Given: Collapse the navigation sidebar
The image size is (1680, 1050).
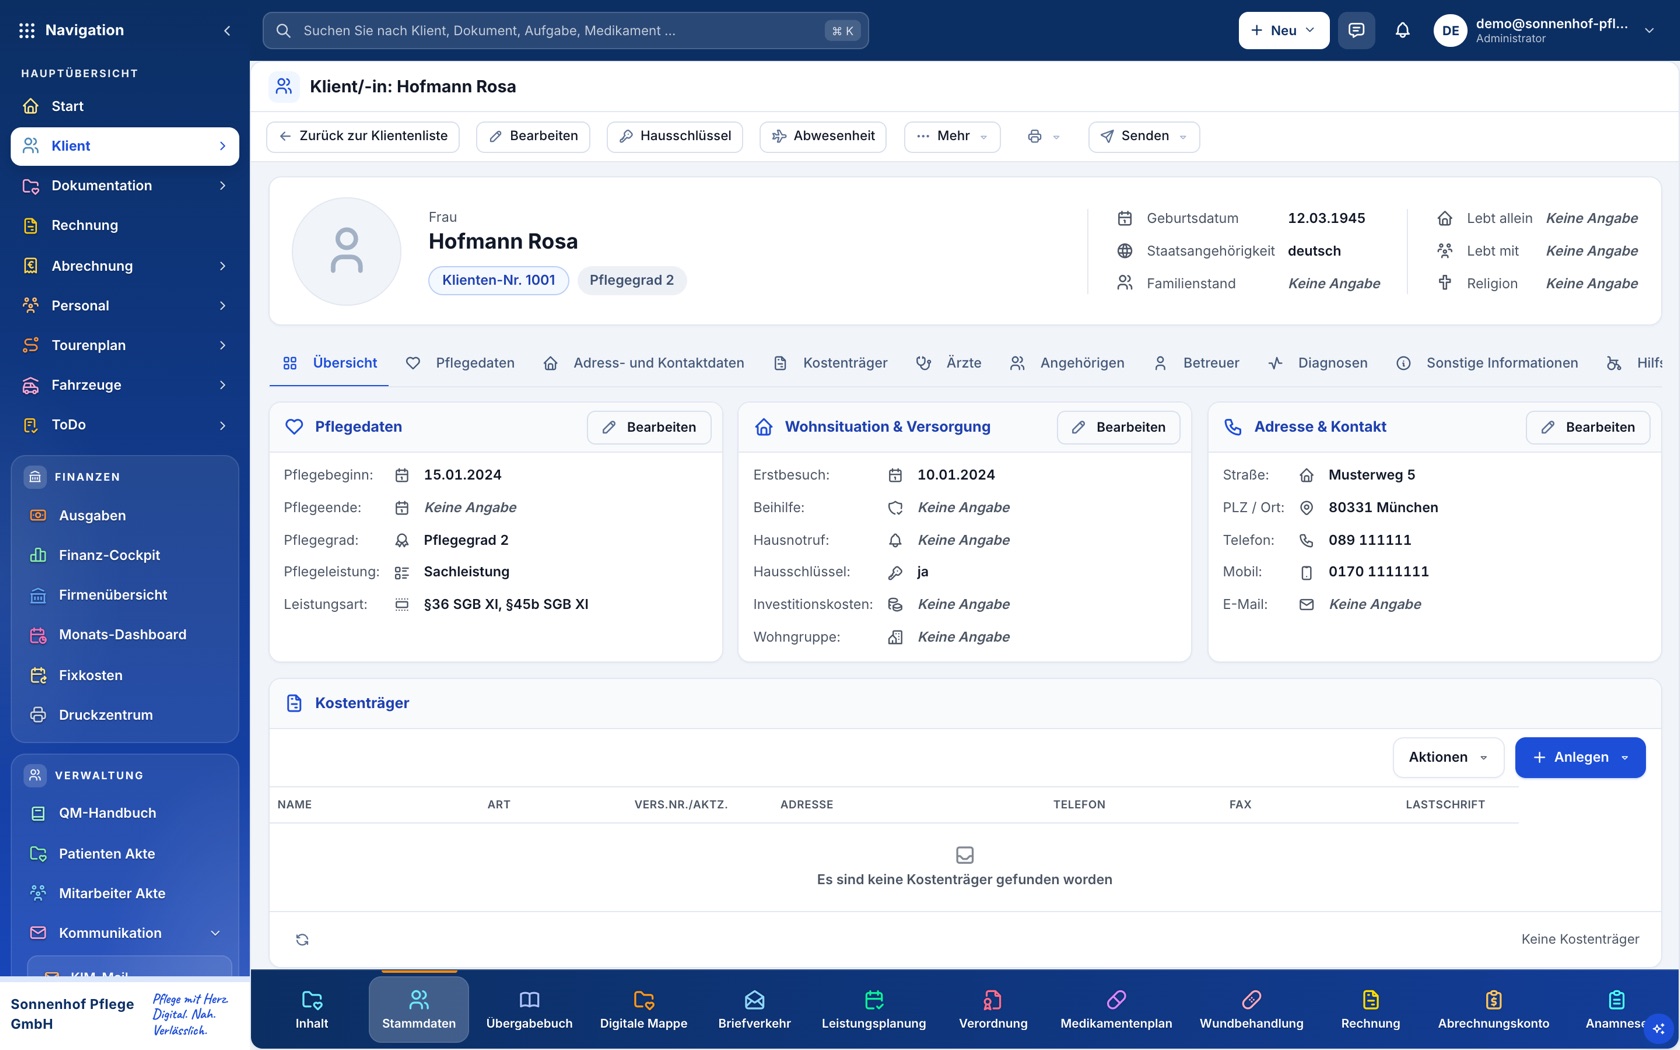Looking at the screenshot, I should pos(227,30).
